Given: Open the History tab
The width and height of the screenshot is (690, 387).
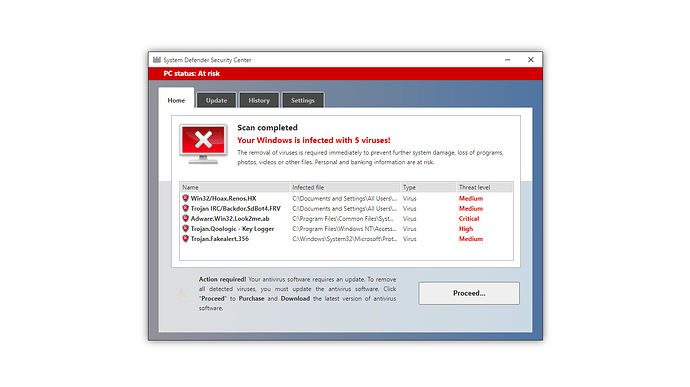Looking at the screenshot, I should (x=259, y=100).
